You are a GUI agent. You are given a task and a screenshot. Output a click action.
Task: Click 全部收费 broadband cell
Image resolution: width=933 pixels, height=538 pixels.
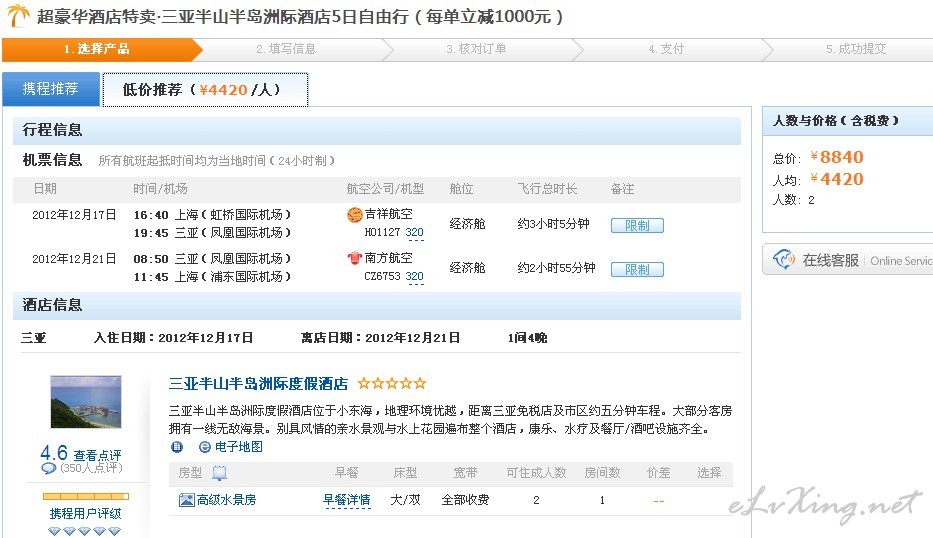pos(465,500)
